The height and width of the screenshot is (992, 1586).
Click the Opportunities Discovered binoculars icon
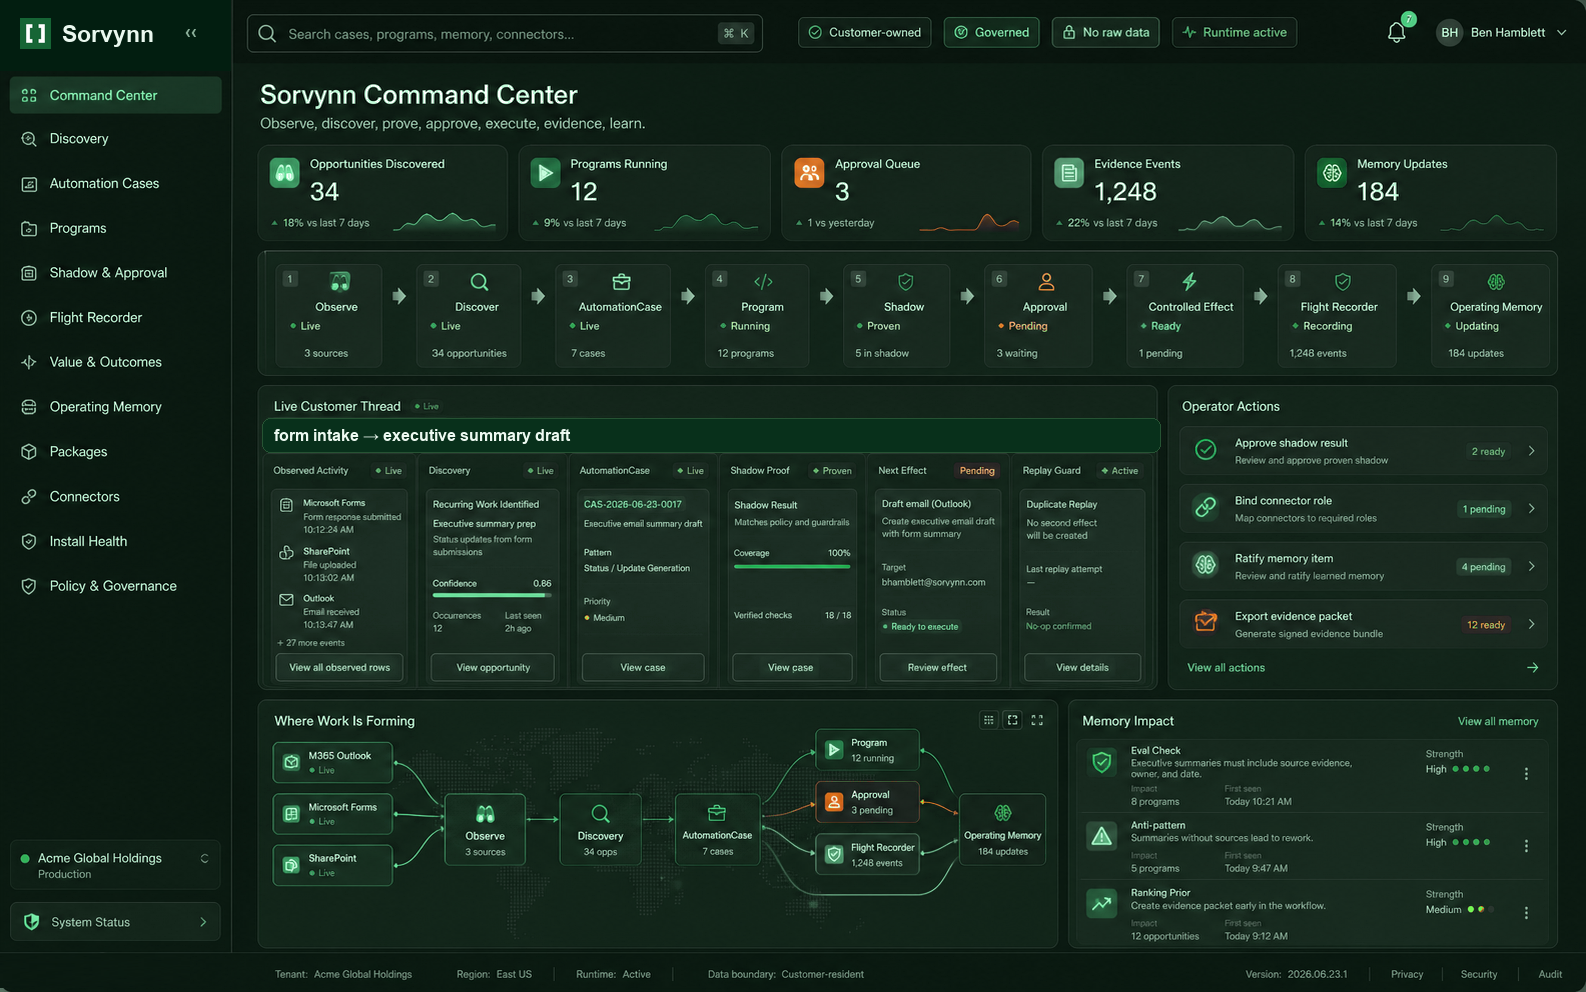285,173
